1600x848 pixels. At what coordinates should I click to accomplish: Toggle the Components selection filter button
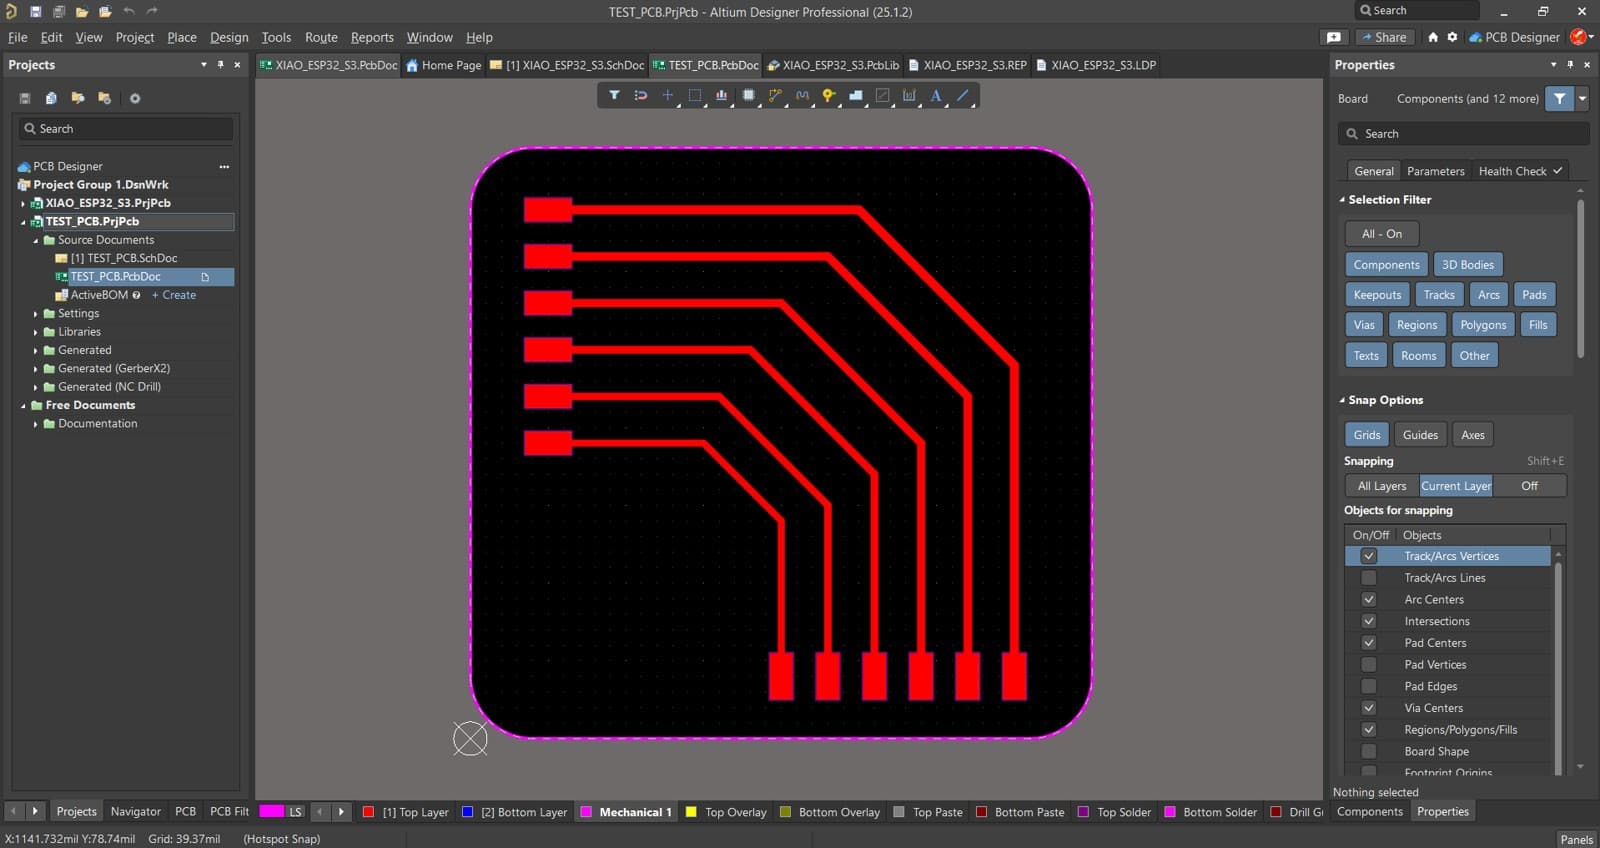click(x=1386, y=265)
